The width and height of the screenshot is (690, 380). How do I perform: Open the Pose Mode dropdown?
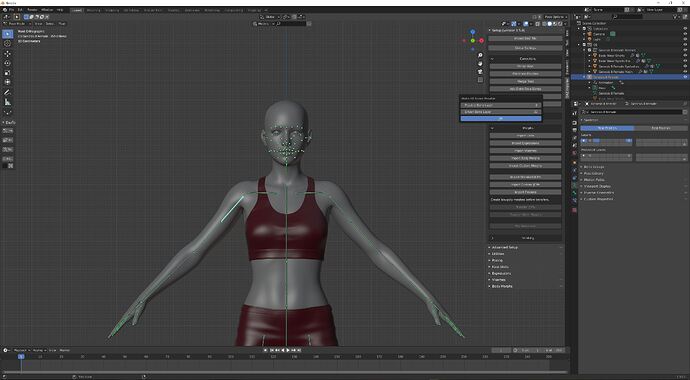coord(17,23)
